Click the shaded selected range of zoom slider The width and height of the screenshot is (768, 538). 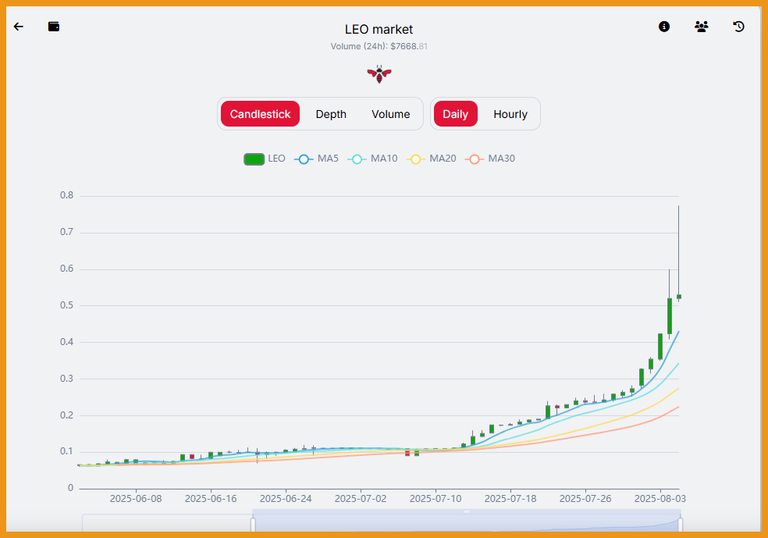point(466,522)
